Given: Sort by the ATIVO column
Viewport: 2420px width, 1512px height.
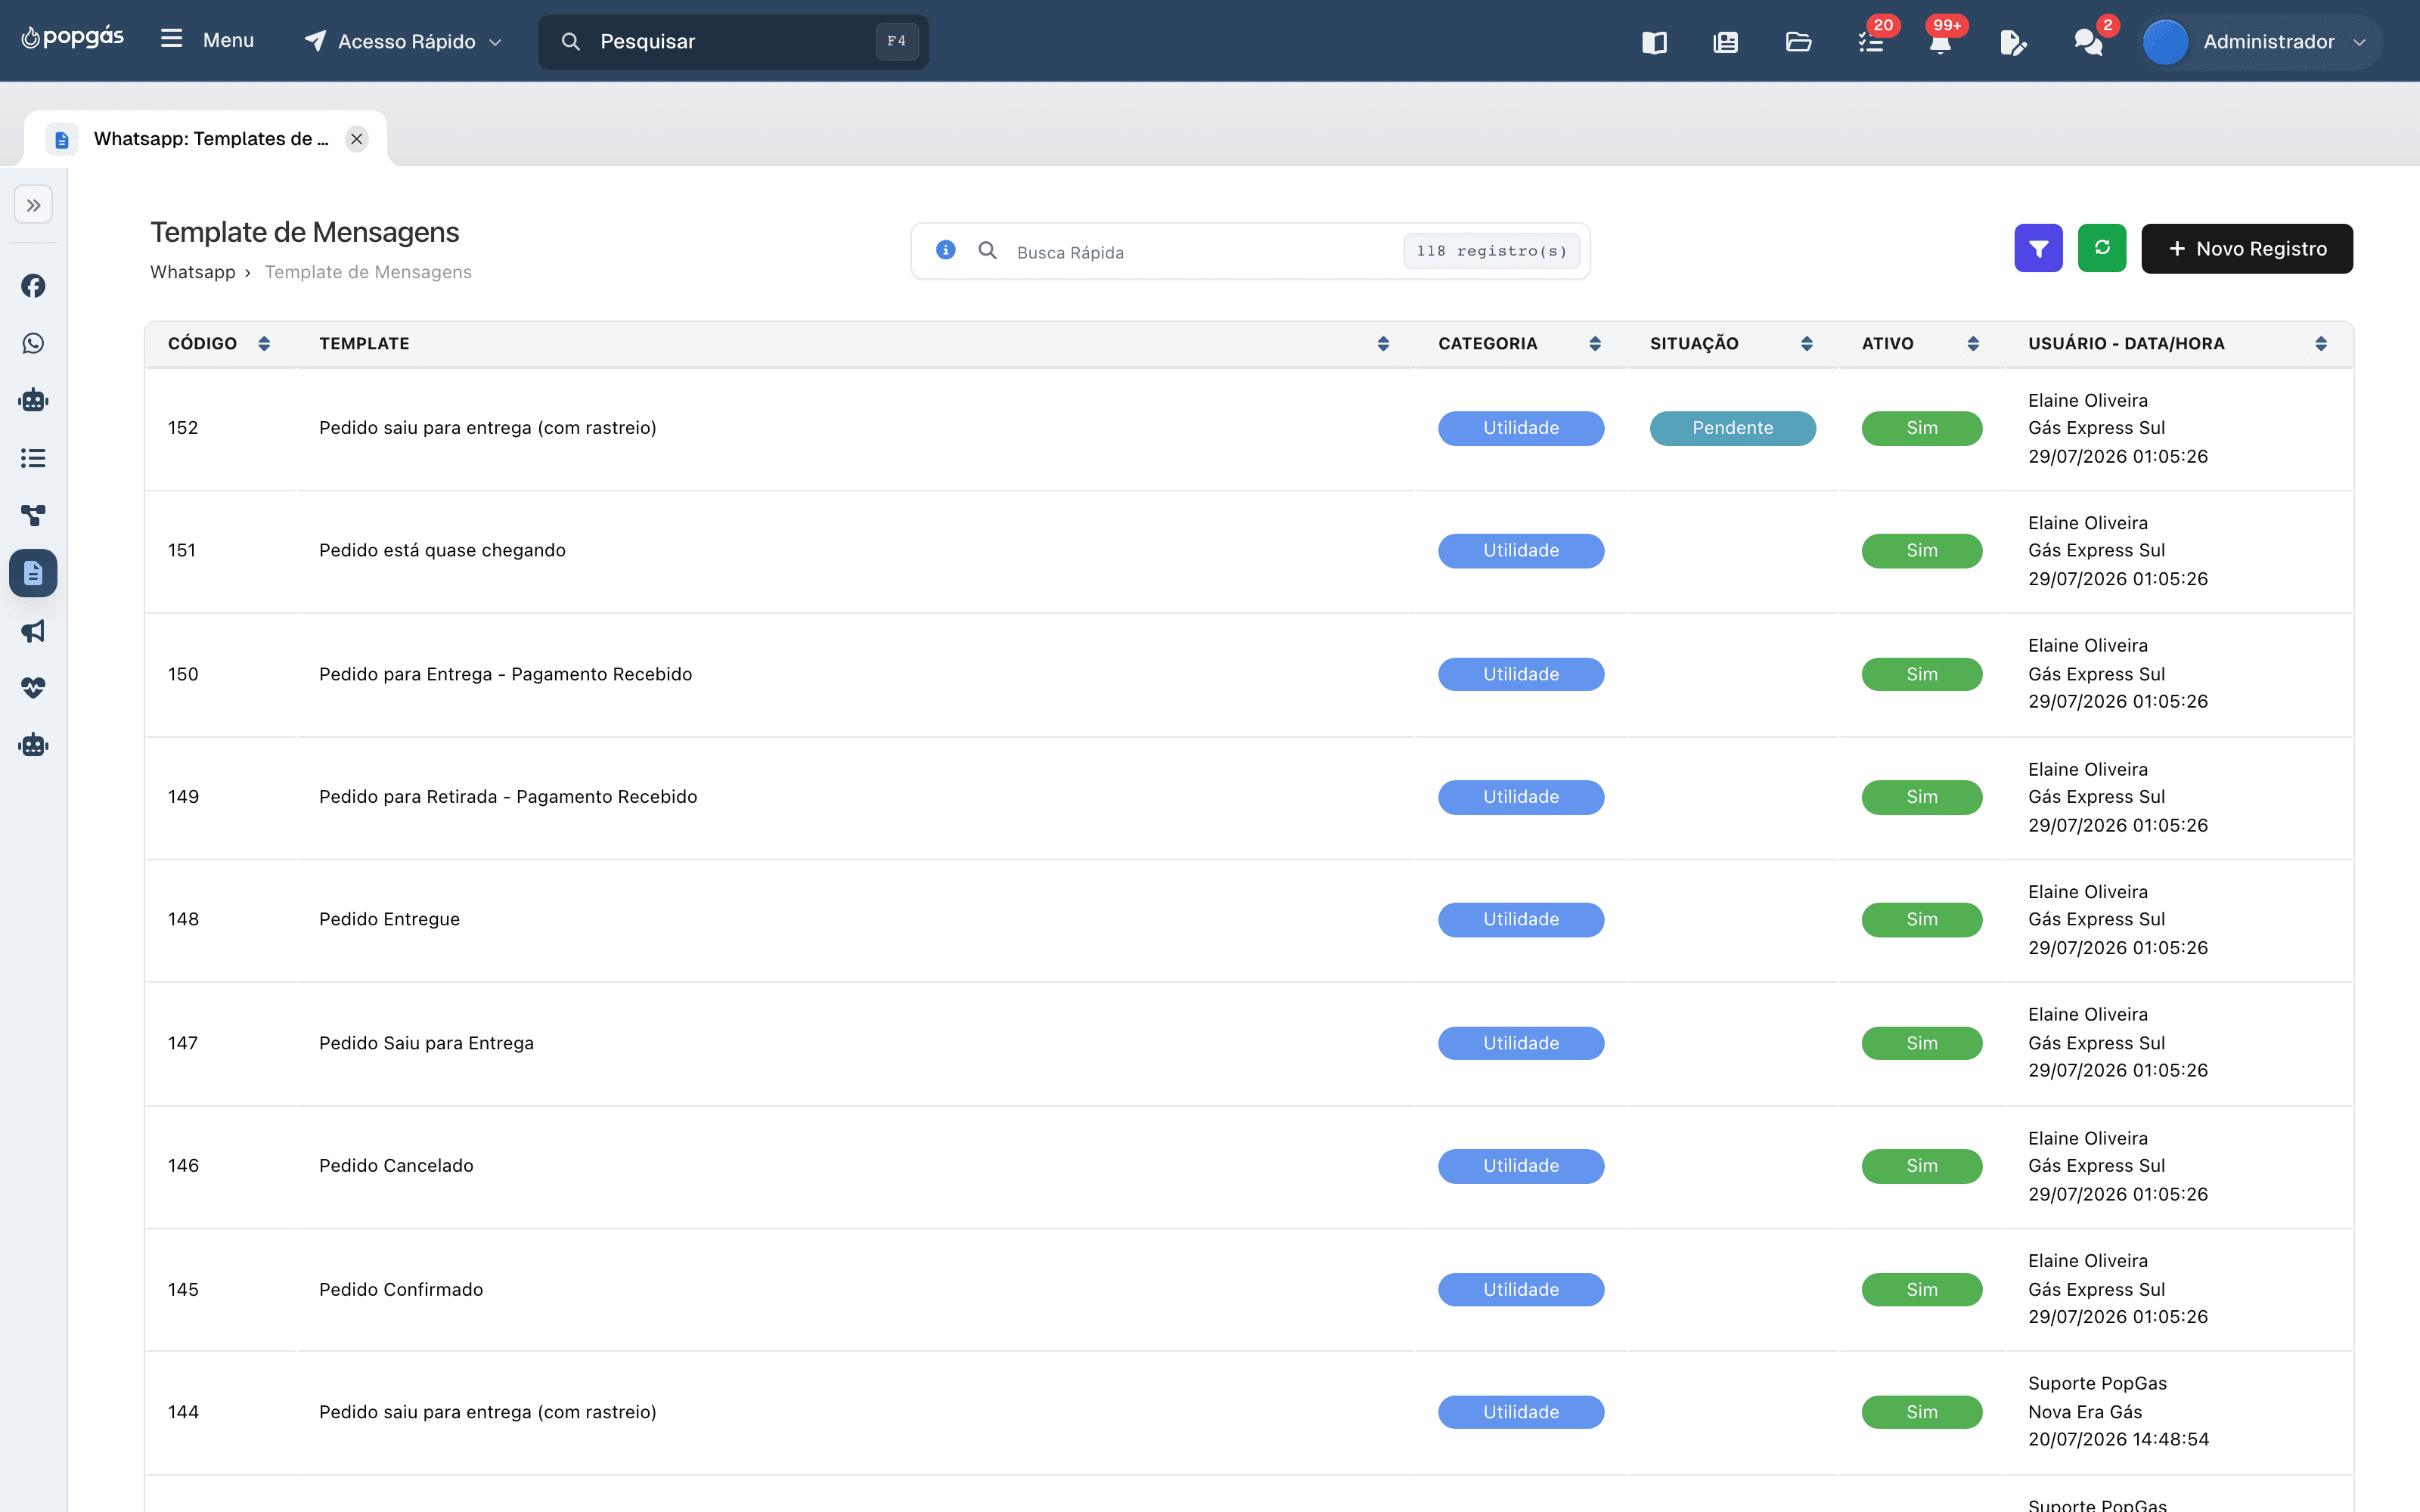Looking at the screenshot, I should click(x=1973, y=344).
